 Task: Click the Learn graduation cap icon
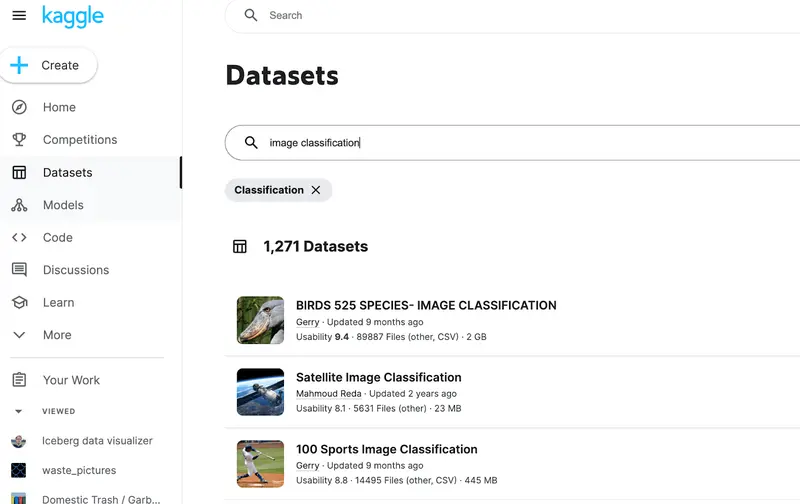click(x=19, y=303)
